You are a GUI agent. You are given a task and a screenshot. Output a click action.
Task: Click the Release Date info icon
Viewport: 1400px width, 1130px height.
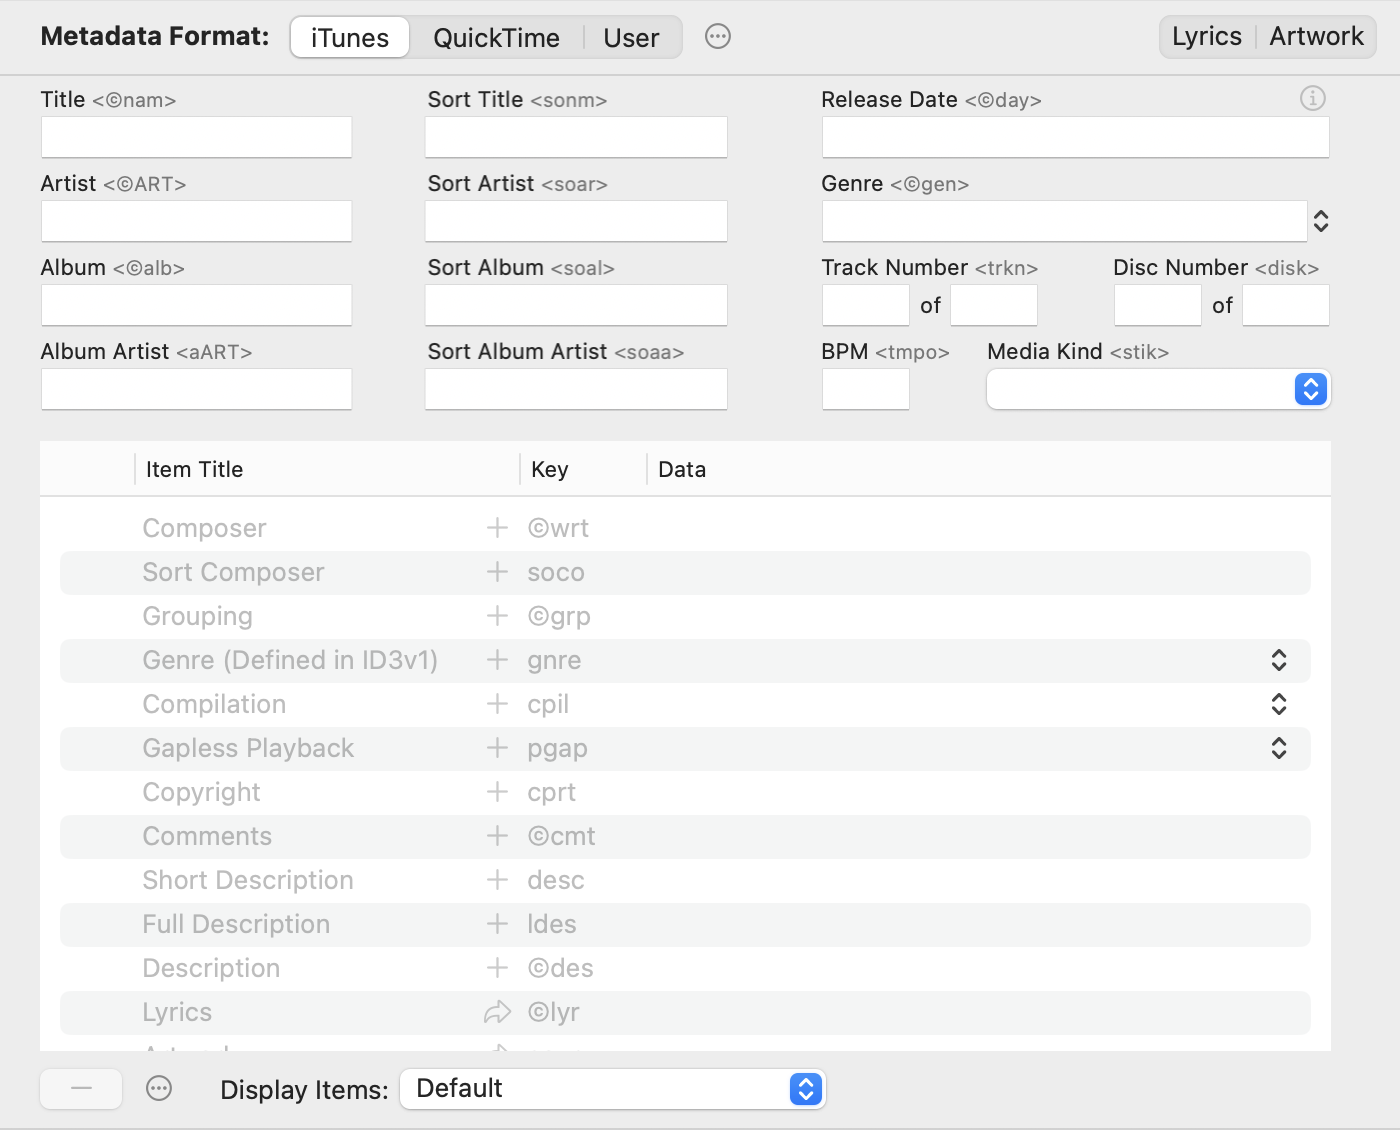1312,98
